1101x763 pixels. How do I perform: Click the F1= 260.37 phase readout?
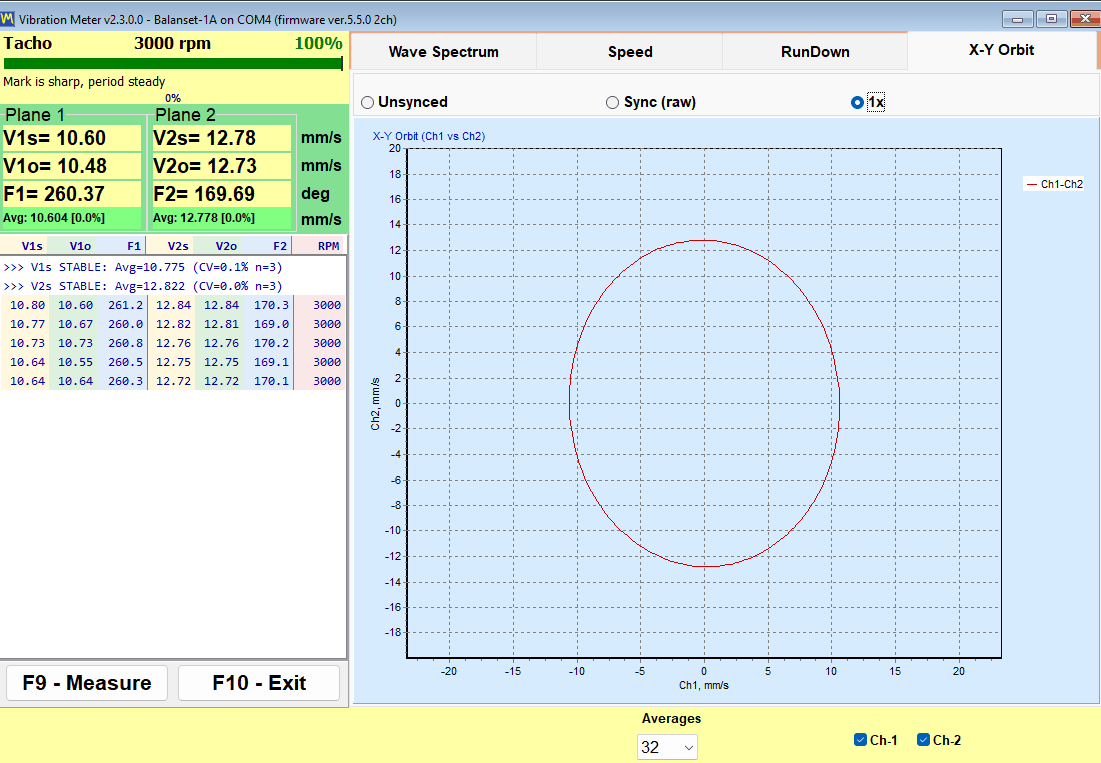click(72, 194)
